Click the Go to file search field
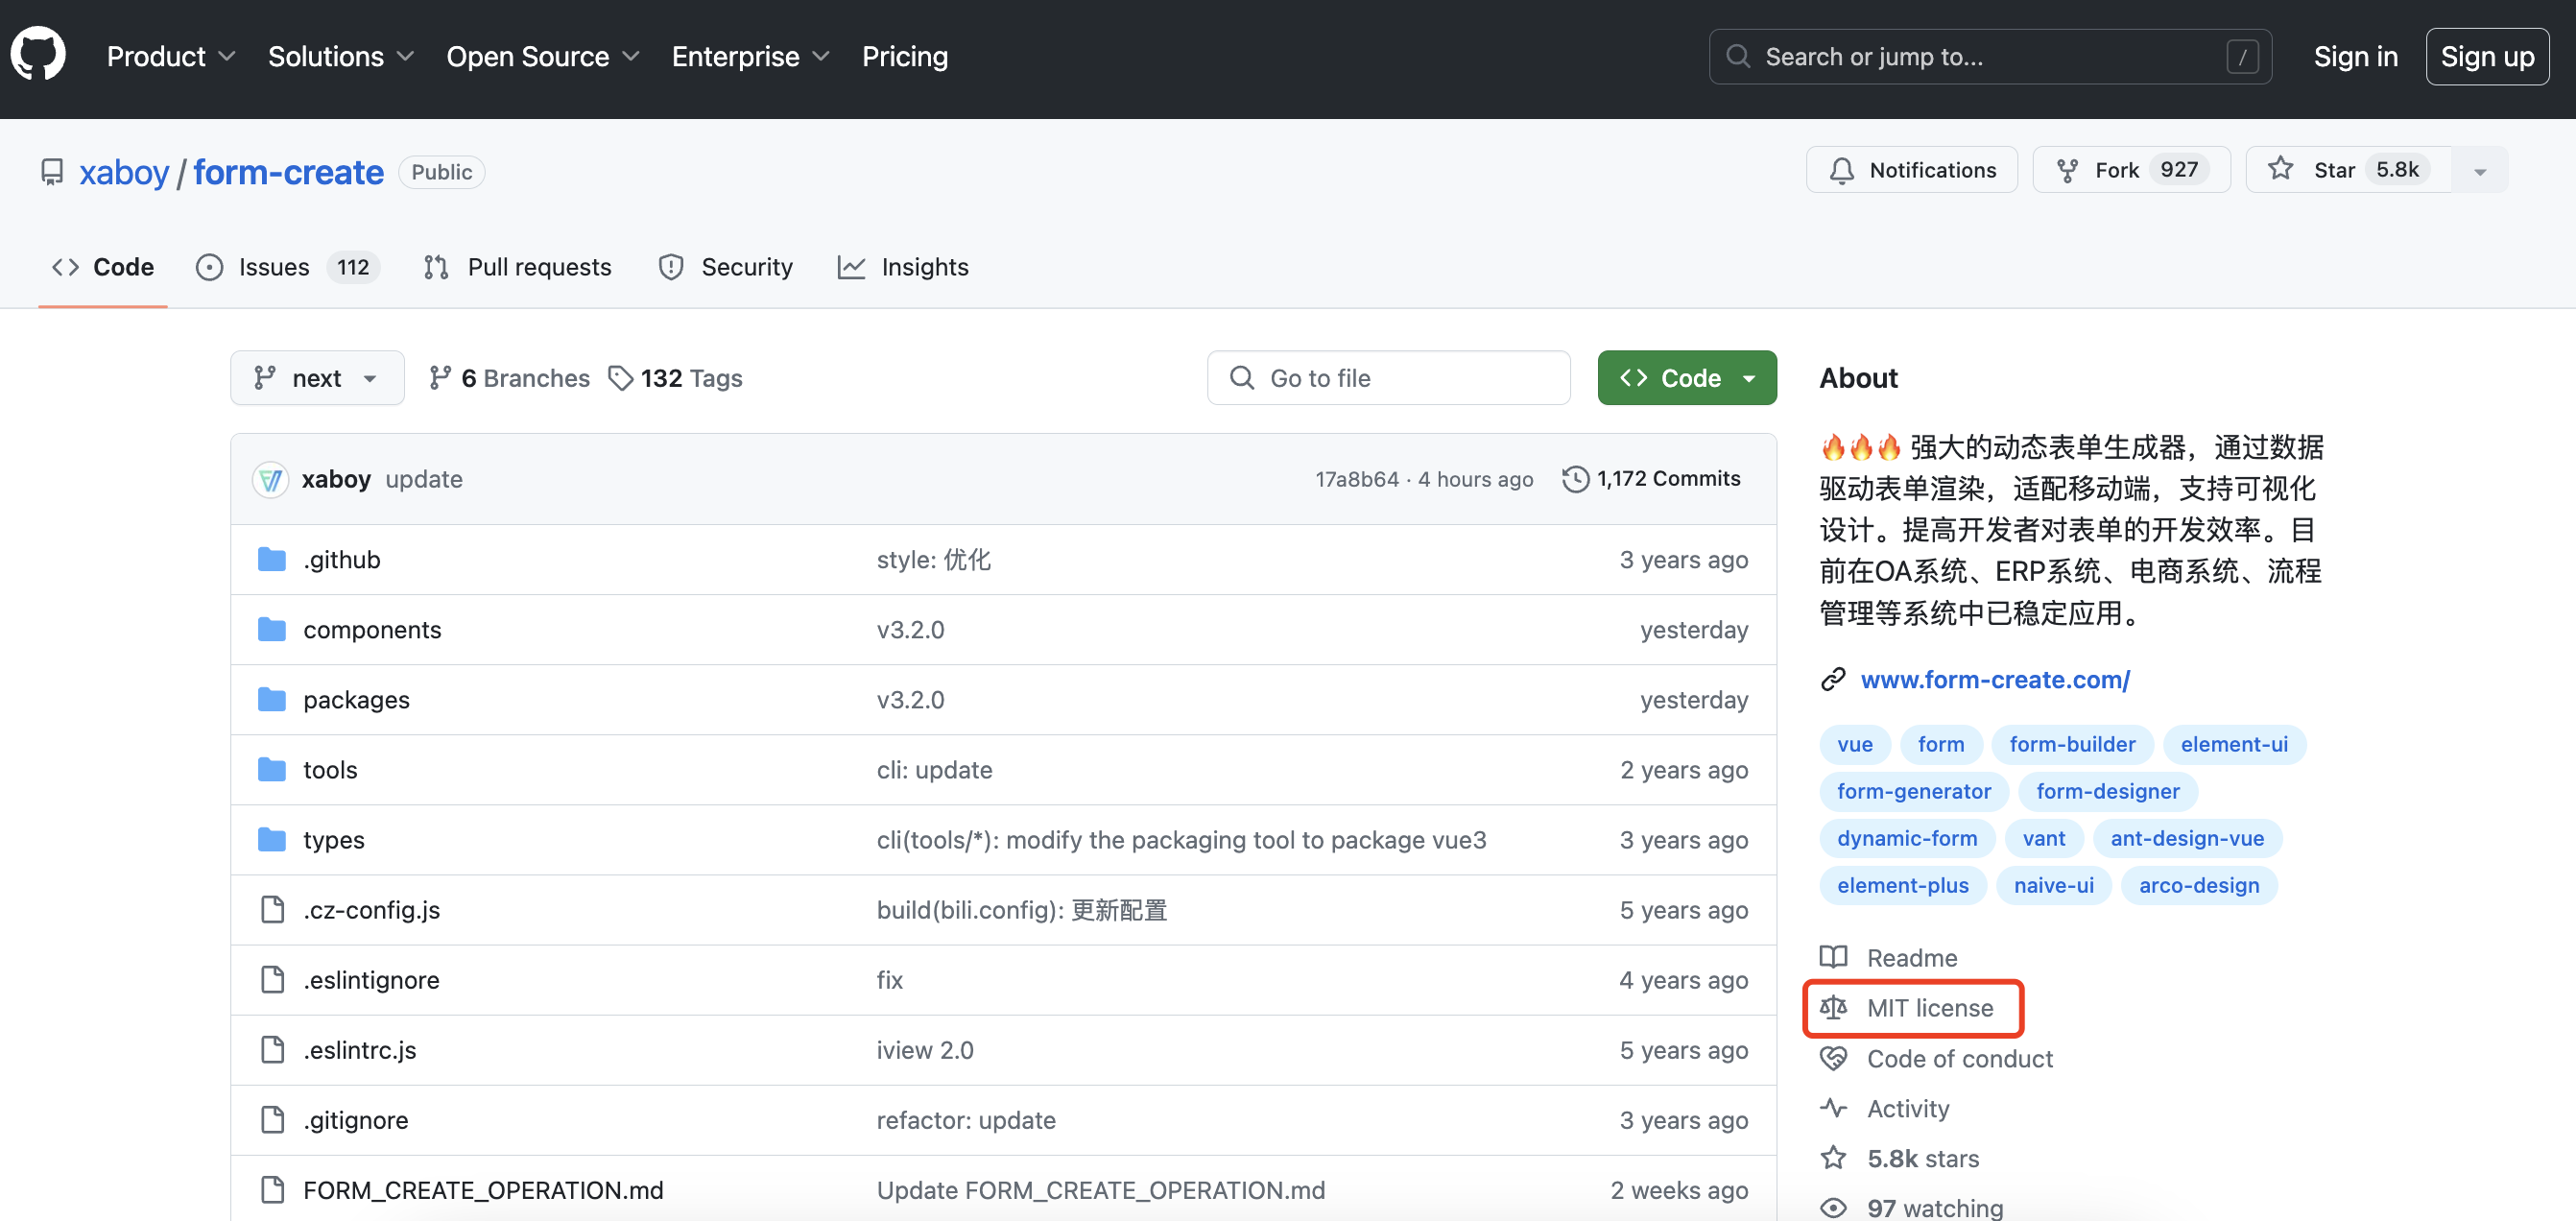Screen dimensions: 2576x1221 click(1388, 377)
